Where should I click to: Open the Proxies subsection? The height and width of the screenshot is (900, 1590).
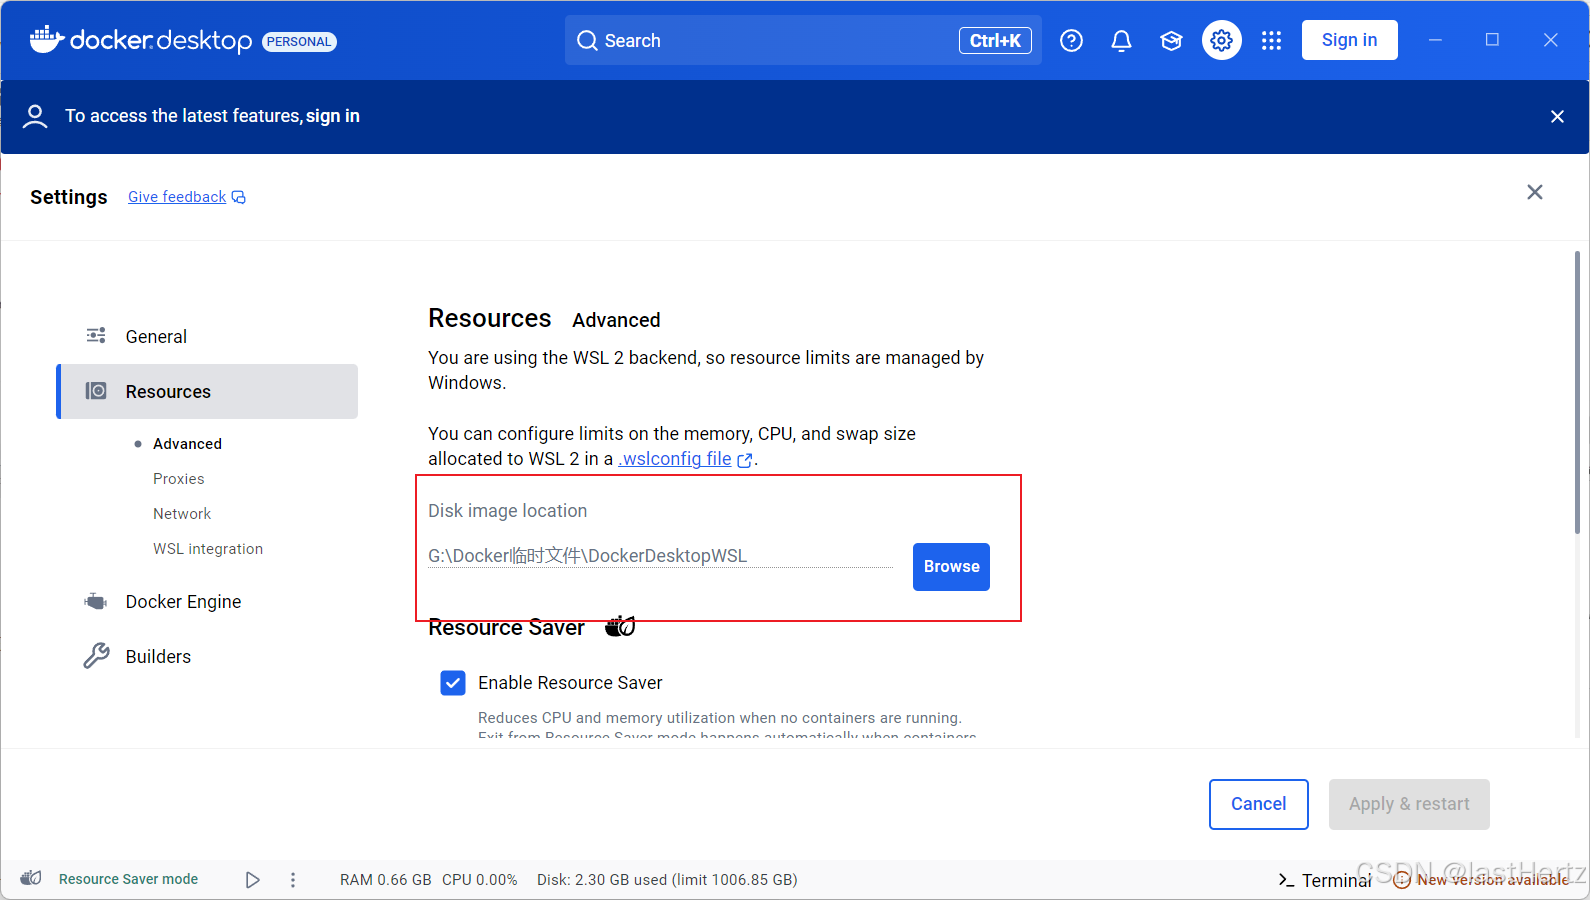(x=178, y=479)
